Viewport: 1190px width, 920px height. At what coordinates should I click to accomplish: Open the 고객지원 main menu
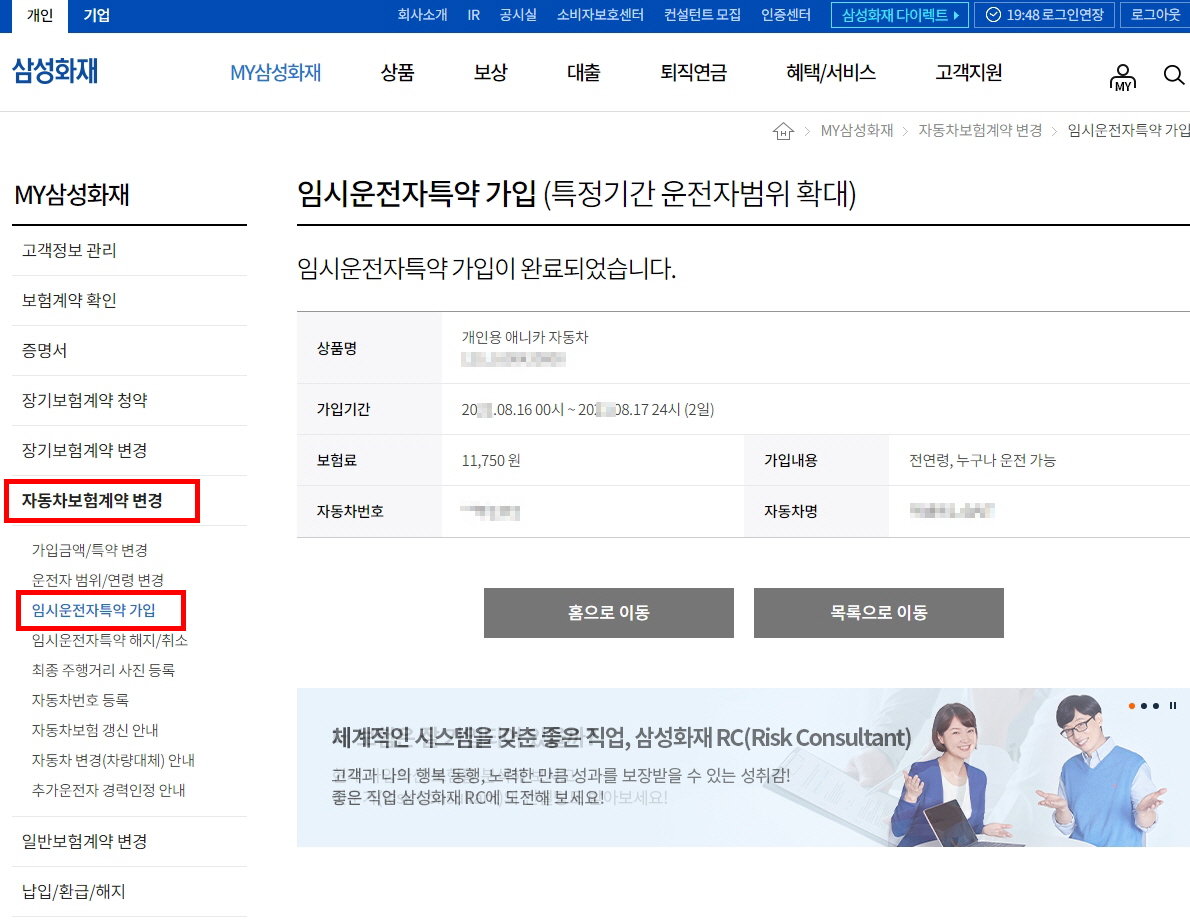tap(969, 73)
